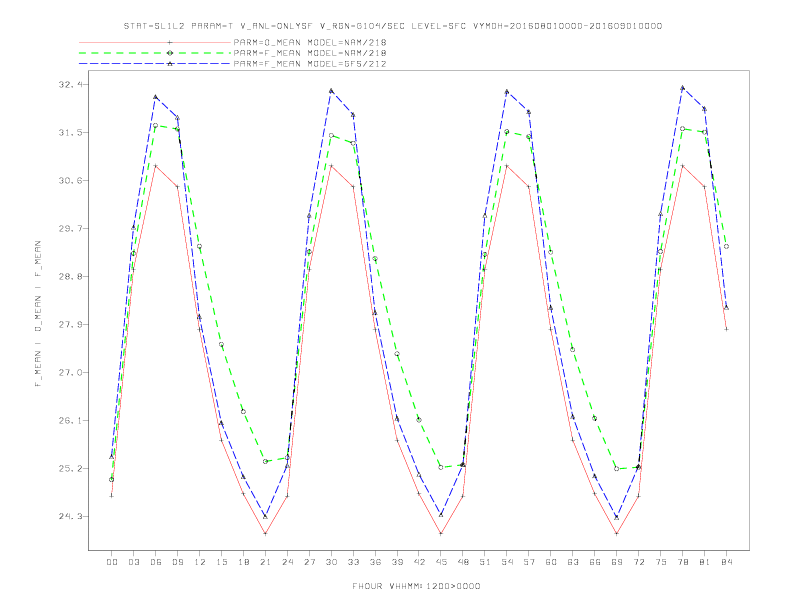
Task: Click x-axis tick label 69
Action: (x=617, y=562)
